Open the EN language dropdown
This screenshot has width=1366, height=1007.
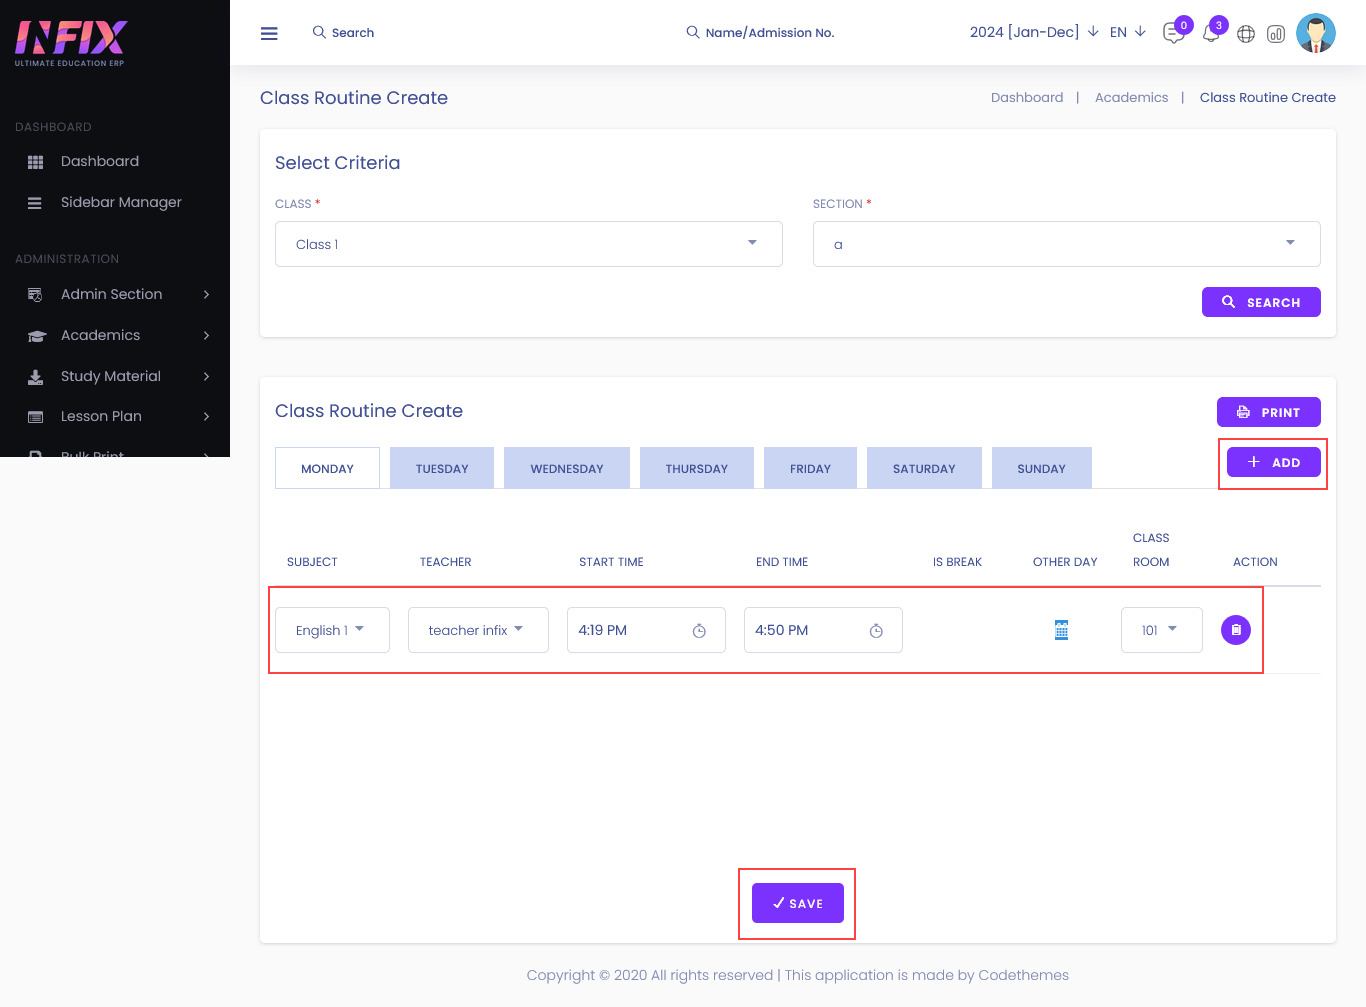pyautogui.click(x=1127, y=32)
